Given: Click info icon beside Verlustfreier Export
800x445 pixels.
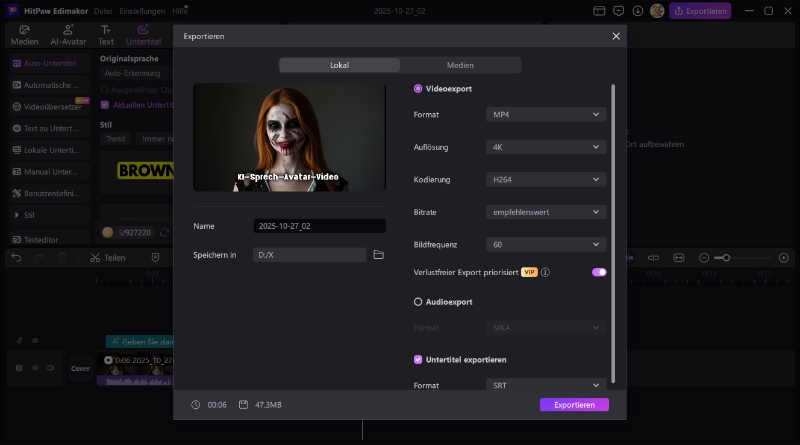Looking at the screenshot, I should (x=545, y=273).
